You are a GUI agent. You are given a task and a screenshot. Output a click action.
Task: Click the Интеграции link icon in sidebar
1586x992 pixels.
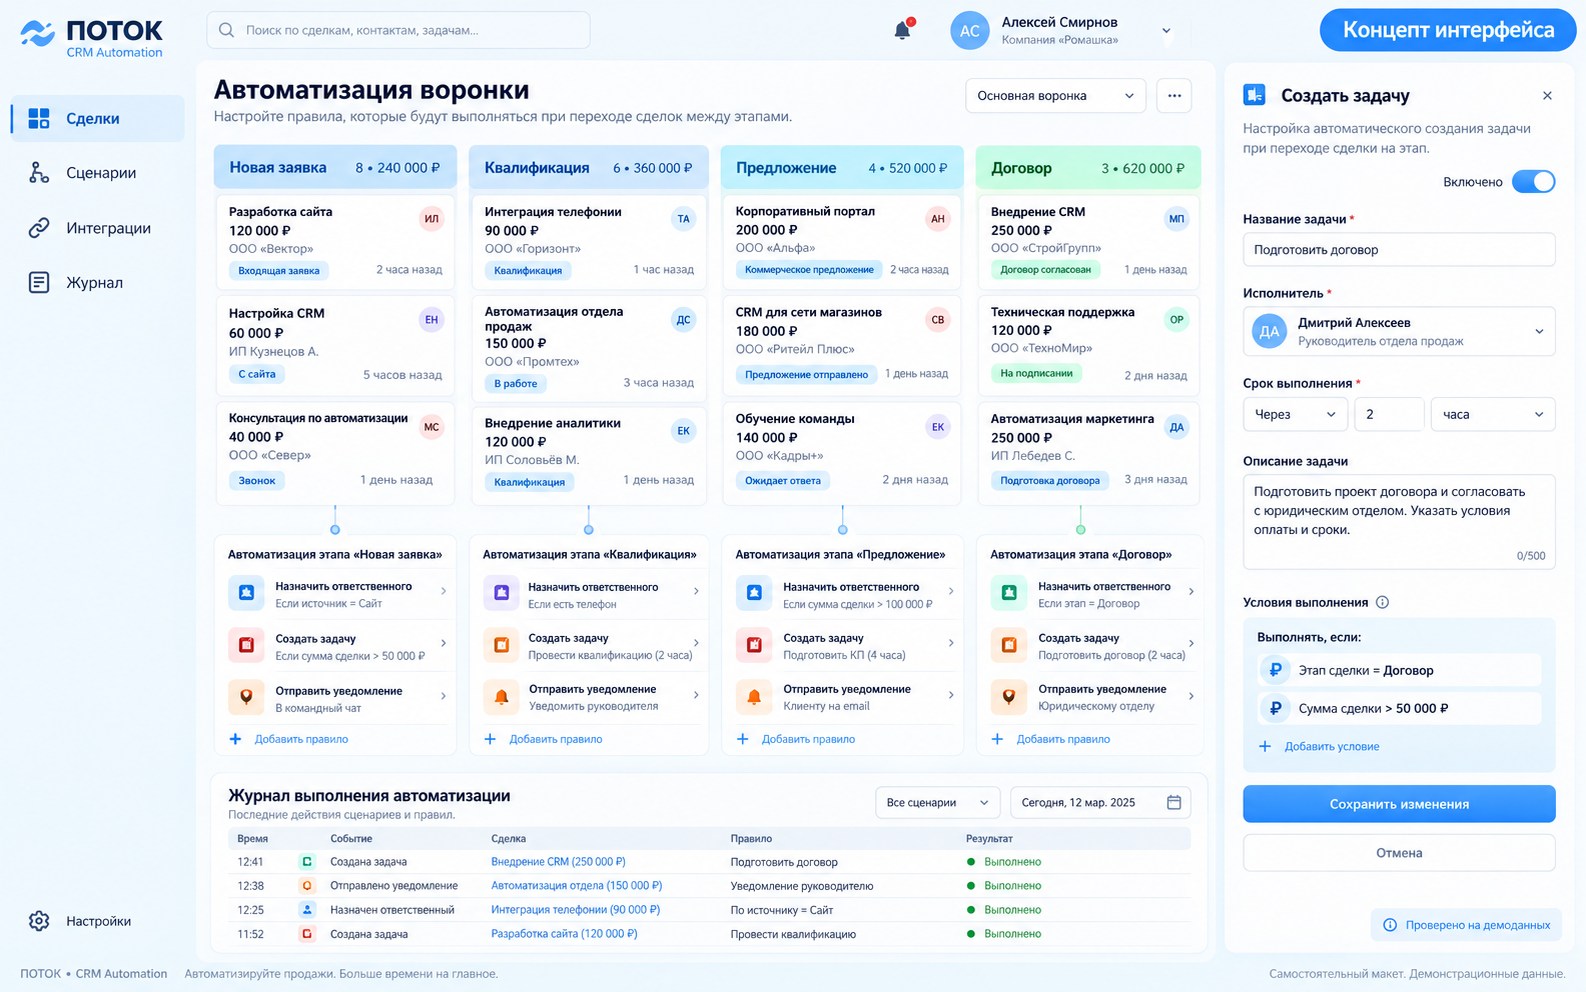pos(39,228)
